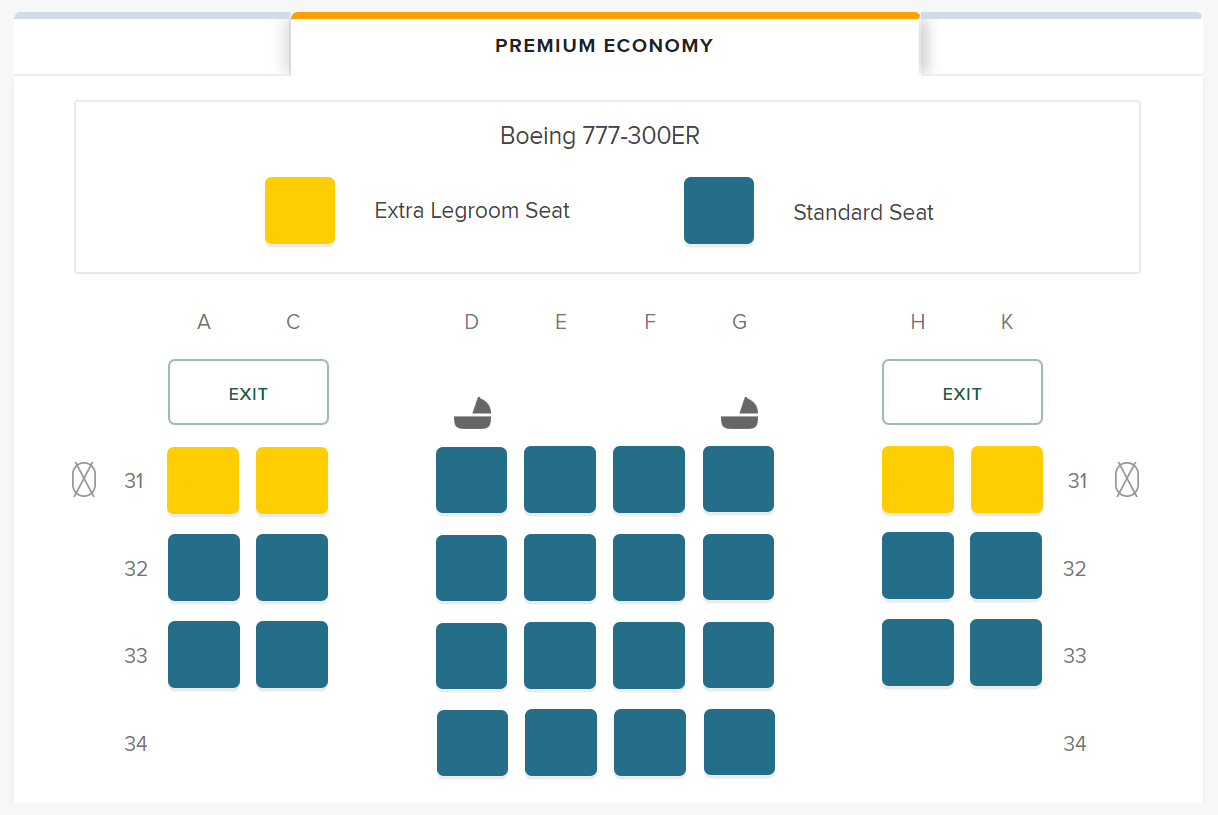Select extra legroom seat 31A

[203, 480]
